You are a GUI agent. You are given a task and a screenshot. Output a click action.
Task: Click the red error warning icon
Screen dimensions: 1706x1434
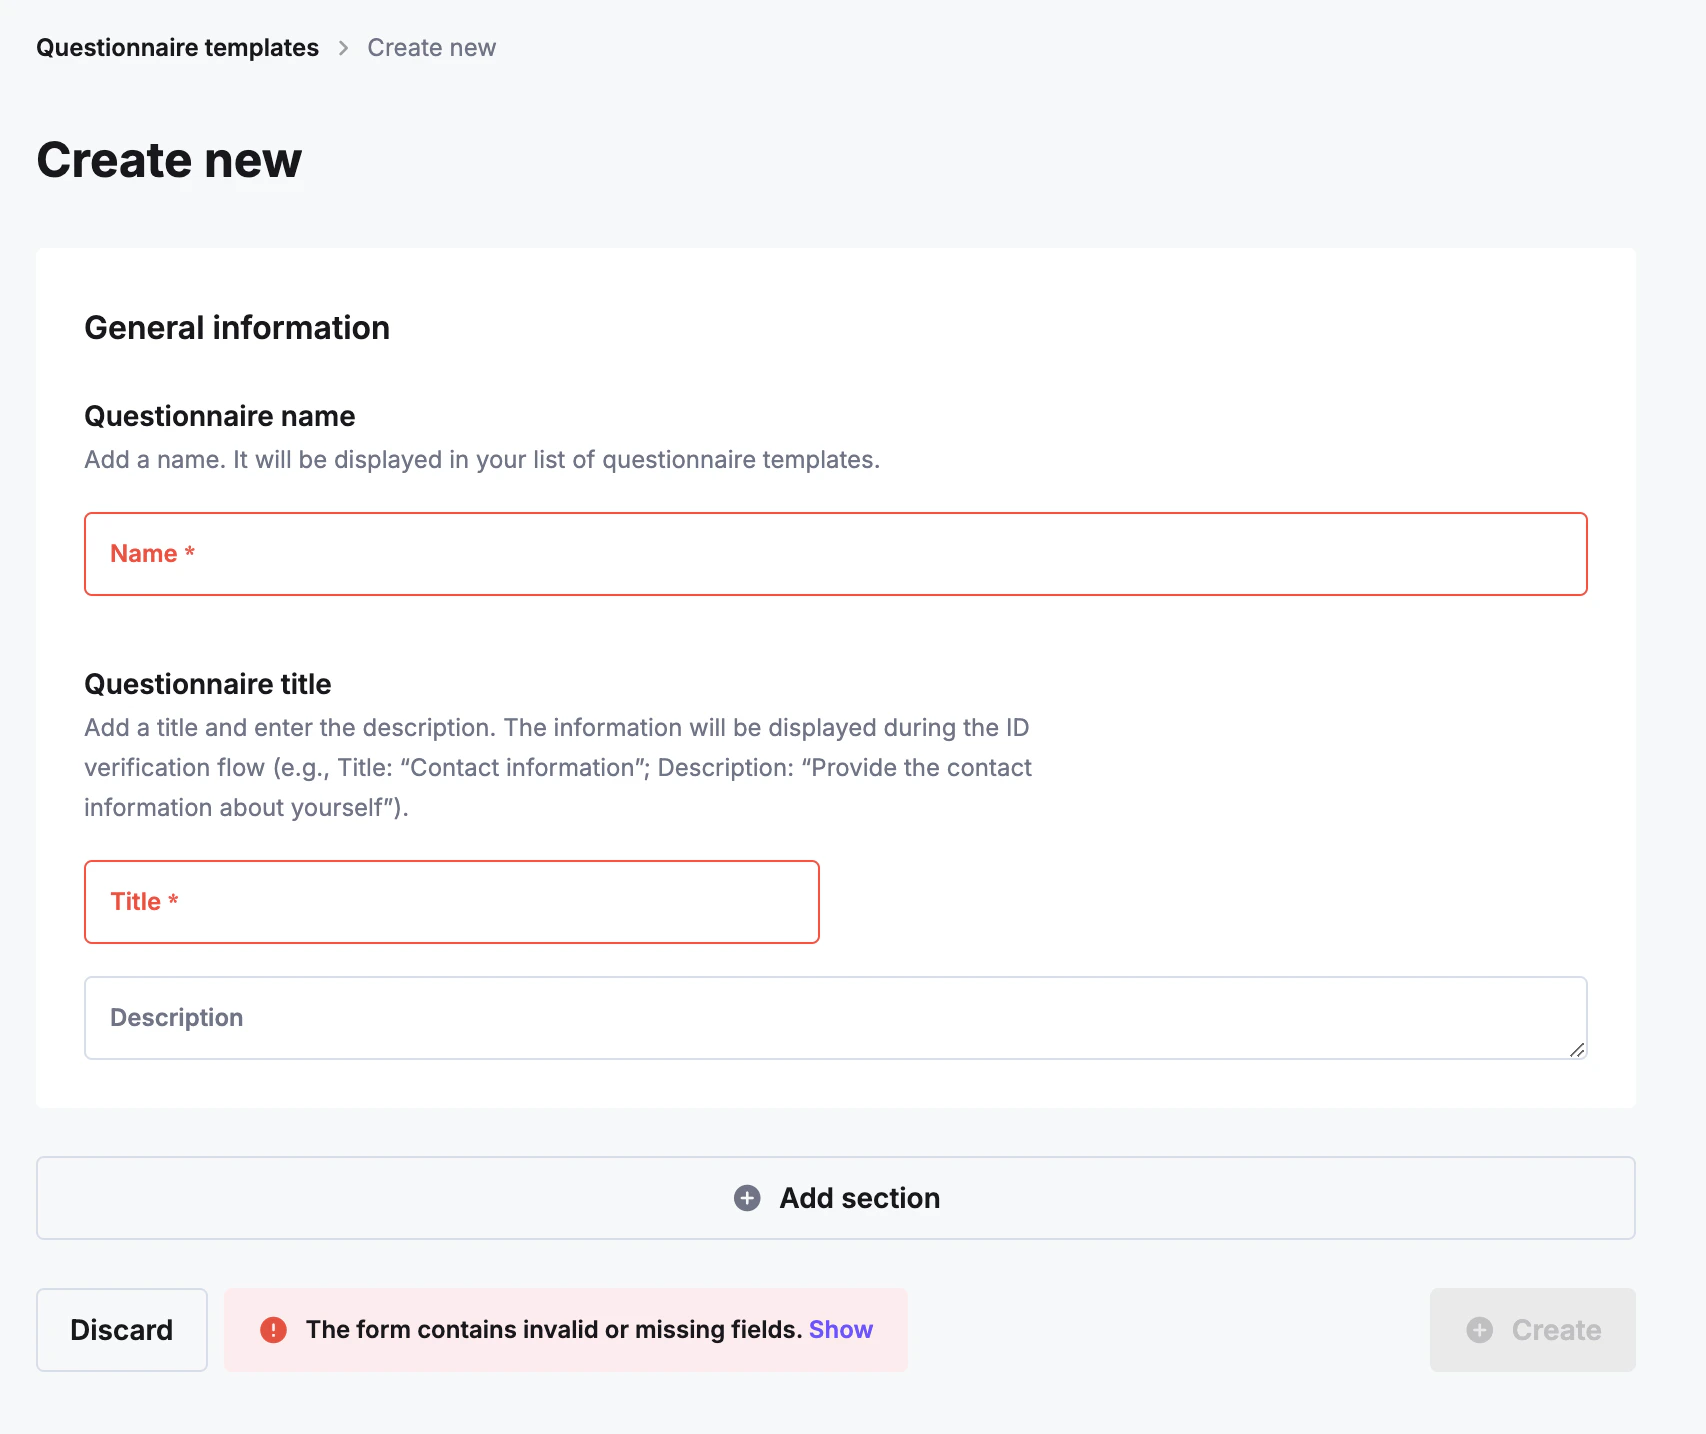[x=273, y=1330]
